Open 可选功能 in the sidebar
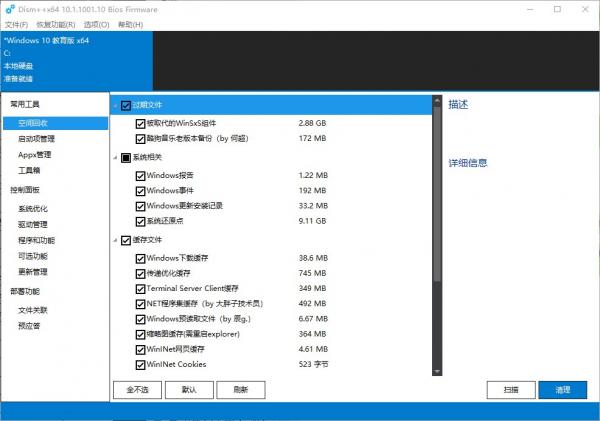 [33, 256]
